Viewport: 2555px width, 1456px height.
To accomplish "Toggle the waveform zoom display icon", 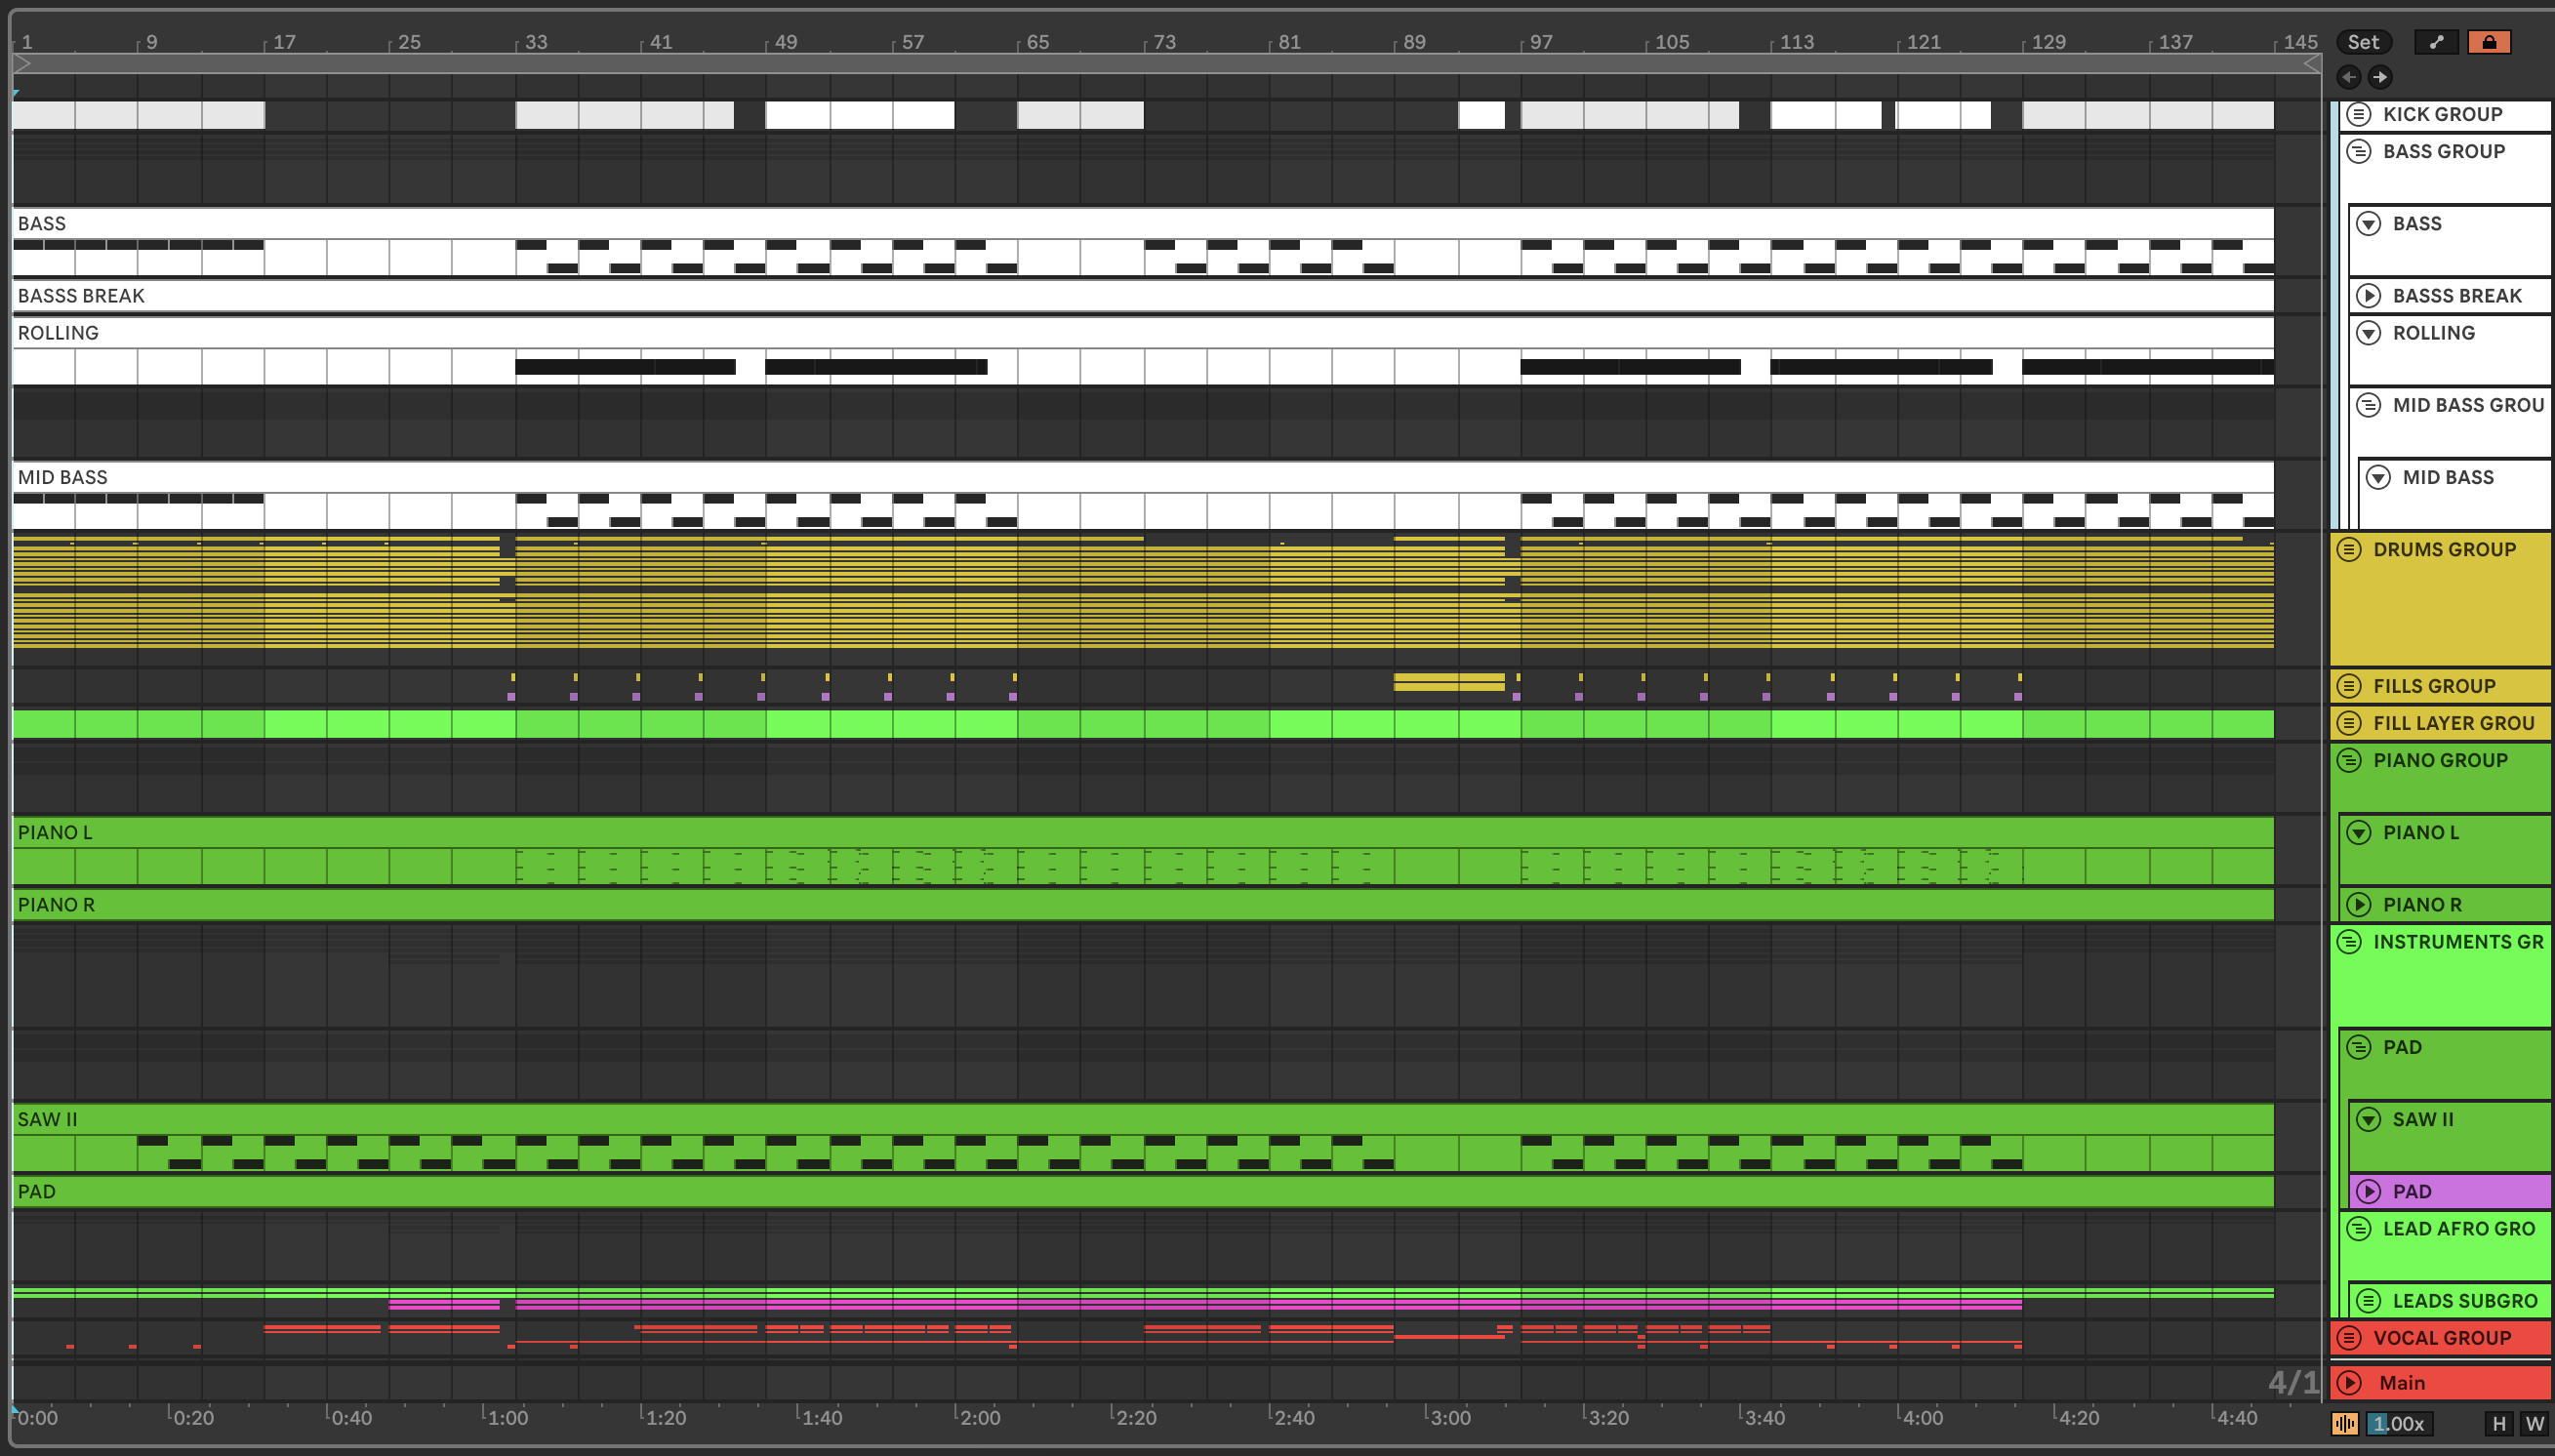I will pyautogui.click(x=2344, y=1423).
